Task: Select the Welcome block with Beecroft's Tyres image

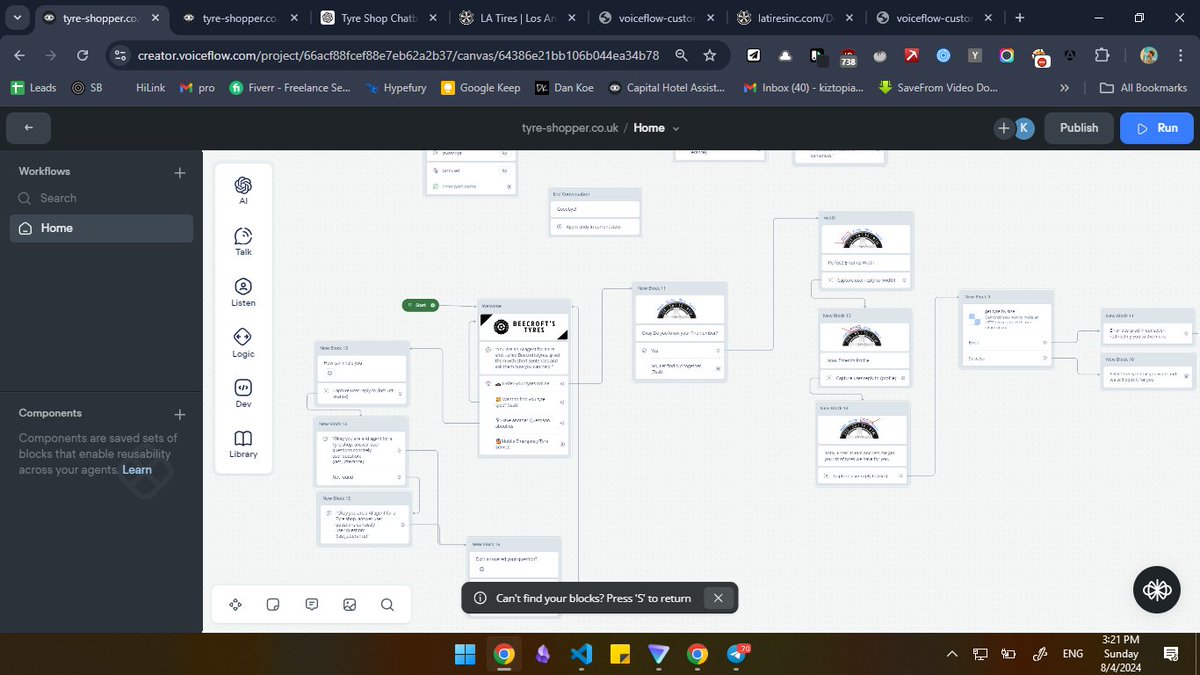Action: [524, 378]
